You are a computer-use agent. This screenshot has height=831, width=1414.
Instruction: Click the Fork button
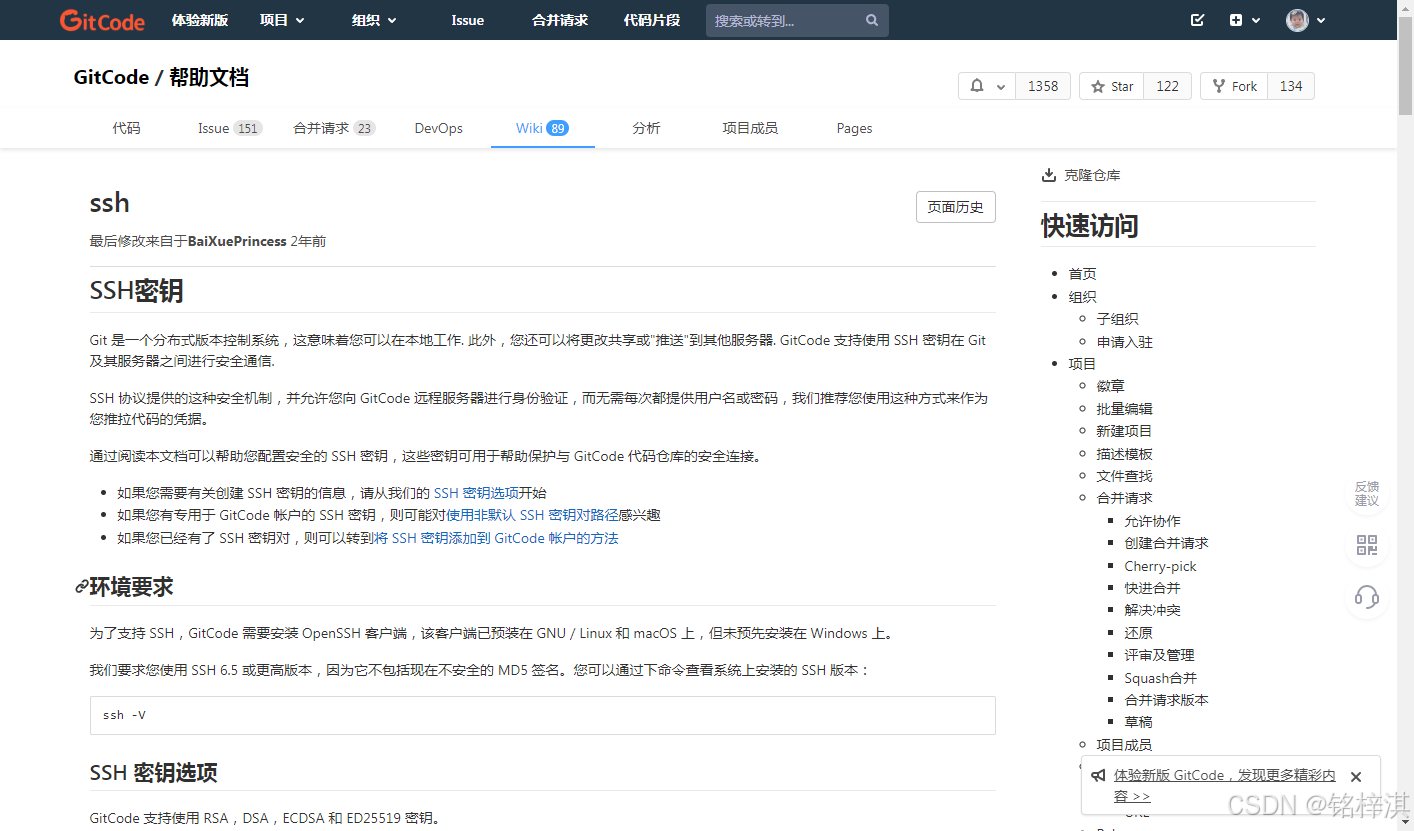[x=1234, y=86]
